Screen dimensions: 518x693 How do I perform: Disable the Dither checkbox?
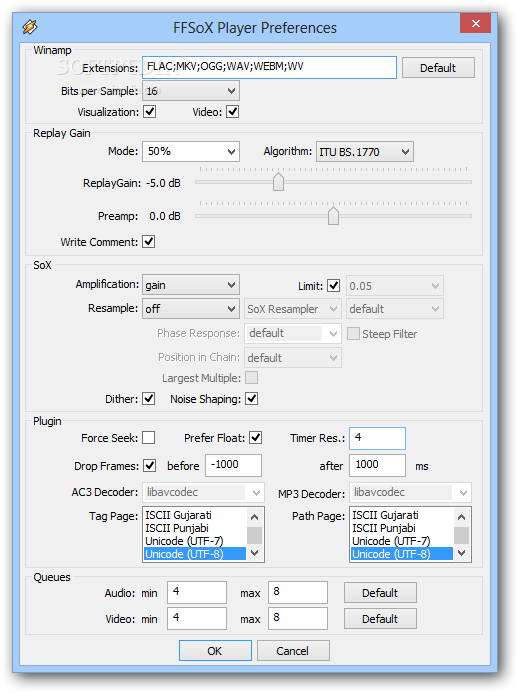click(x=149, y=399)
